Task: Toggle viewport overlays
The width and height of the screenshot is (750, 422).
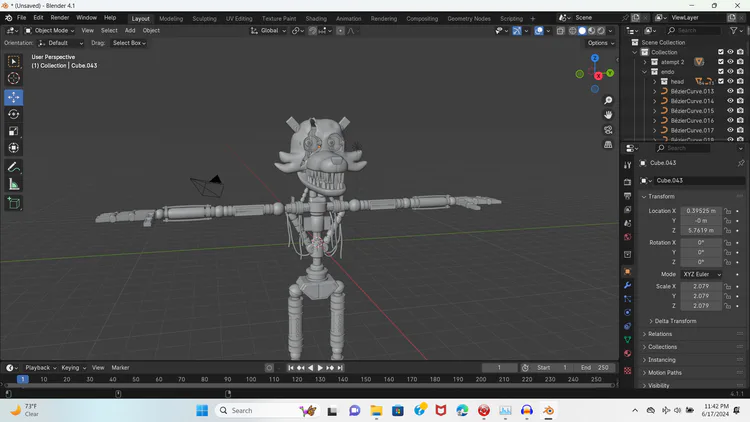Action: point(539,31)
